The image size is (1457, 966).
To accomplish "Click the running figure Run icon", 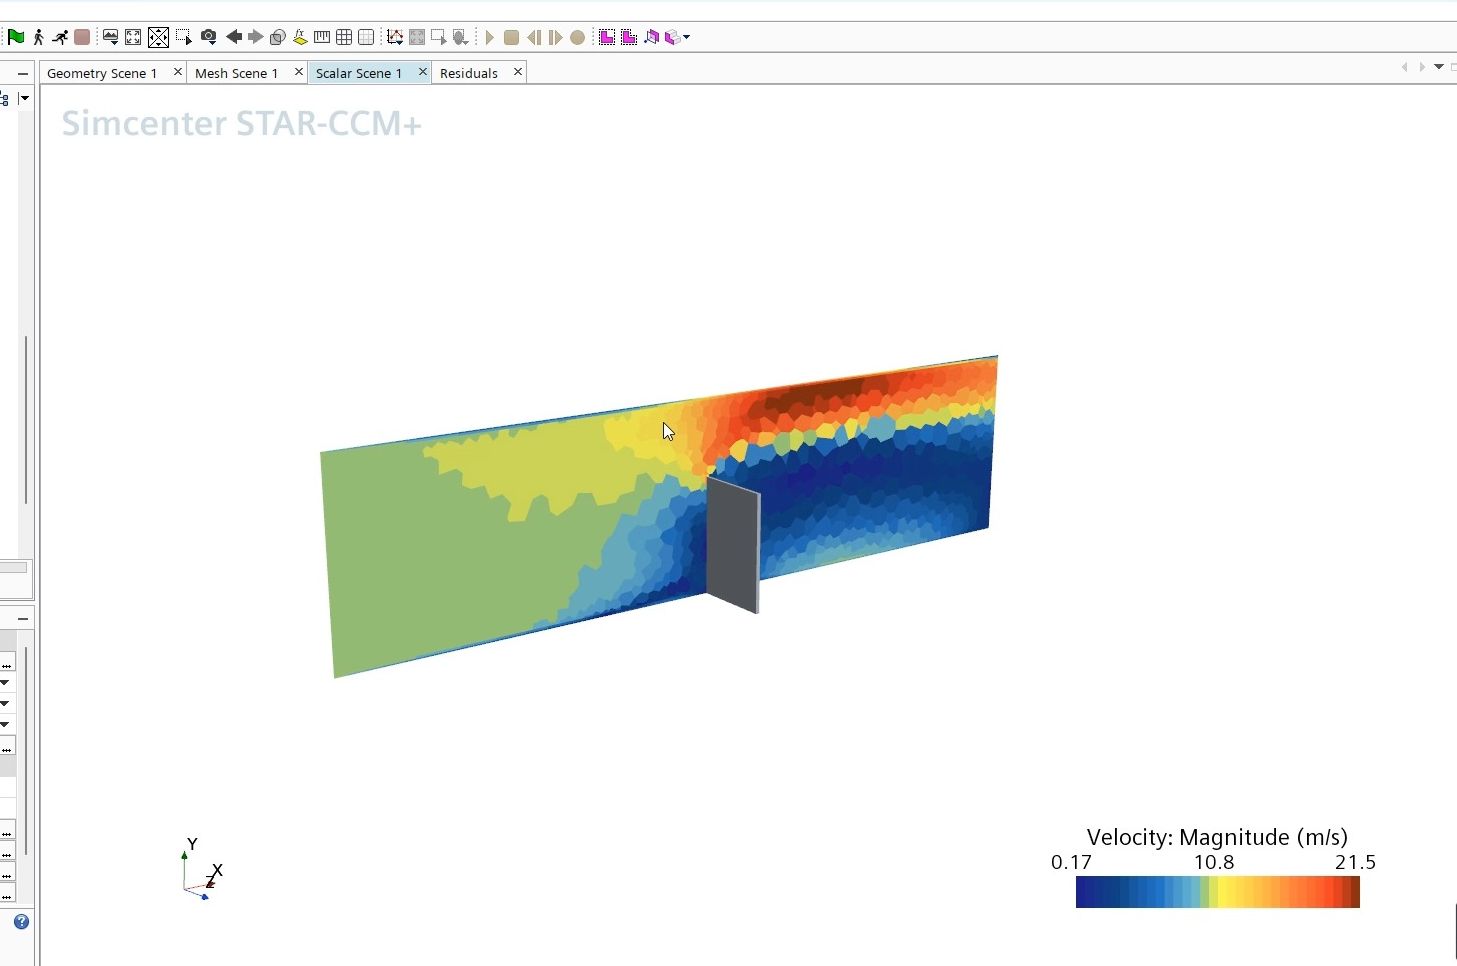I will [x=60, y=37].
